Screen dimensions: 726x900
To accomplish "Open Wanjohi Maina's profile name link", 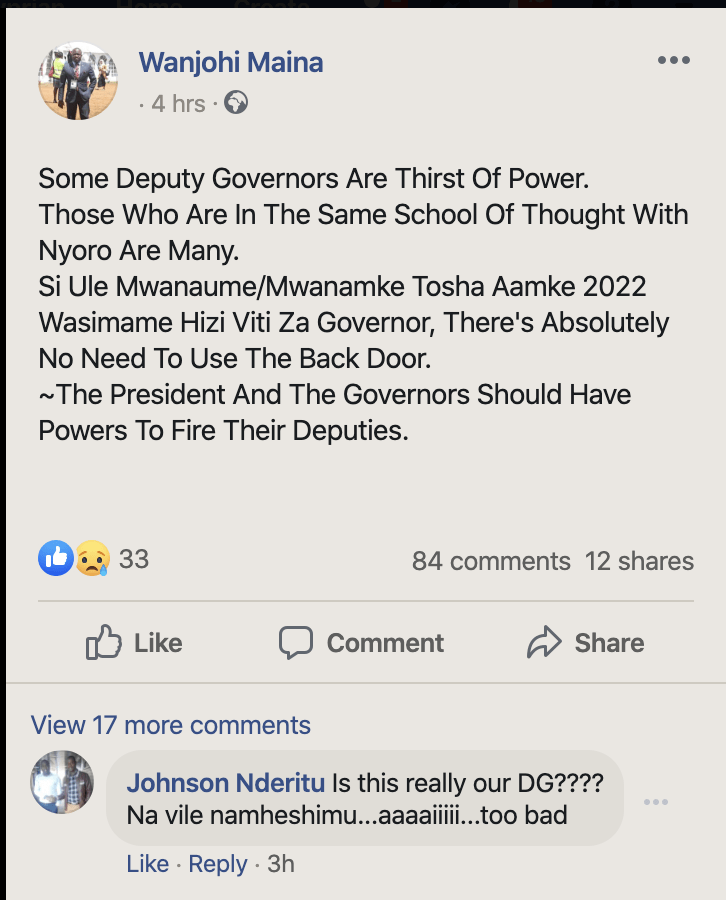I will [231, 62].
